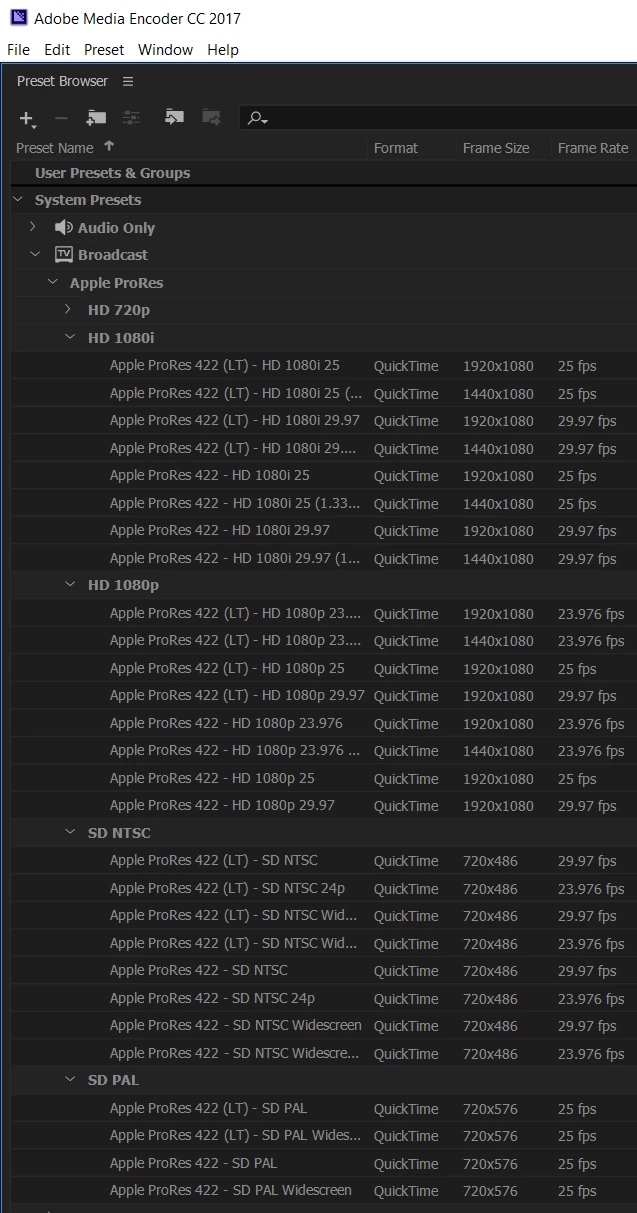The width and height of the screenshot is (637, 1213).
Task: Click the Apple ProRes group label
Action: (x=116, y=283)
